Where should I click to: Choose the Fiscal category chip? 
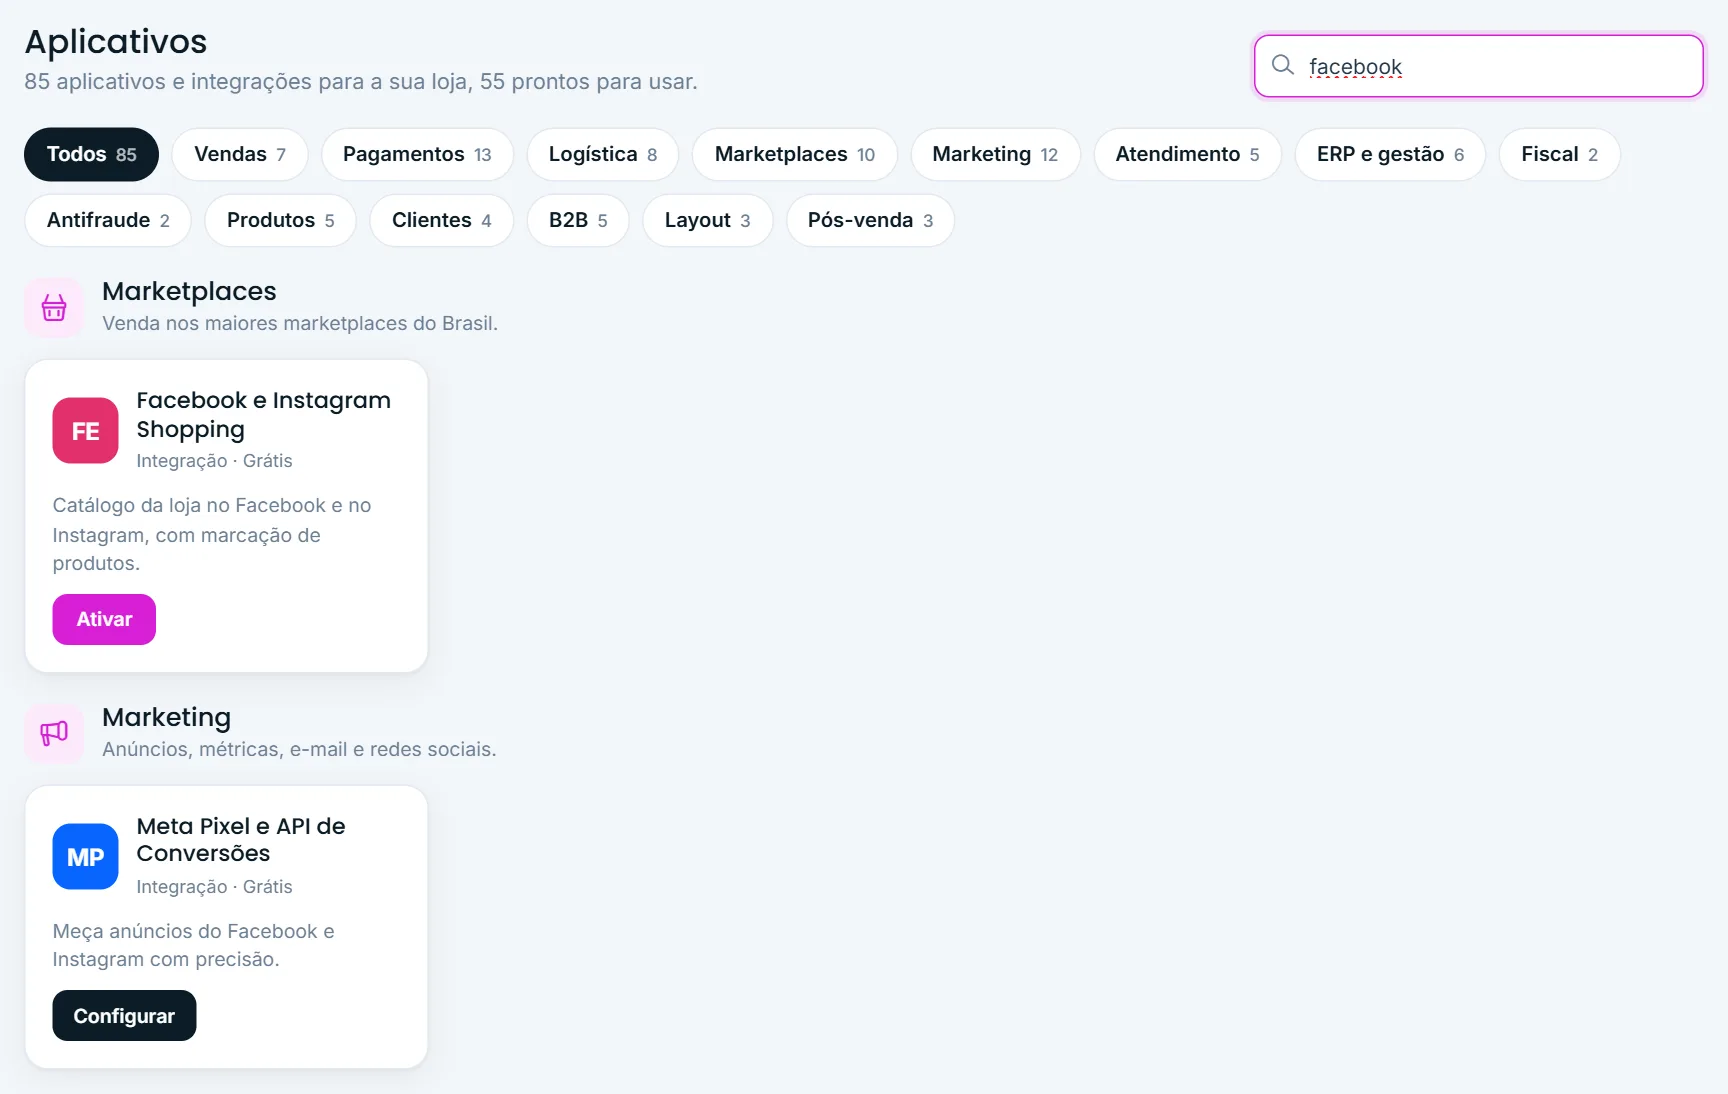click(x=1559, y=154)
